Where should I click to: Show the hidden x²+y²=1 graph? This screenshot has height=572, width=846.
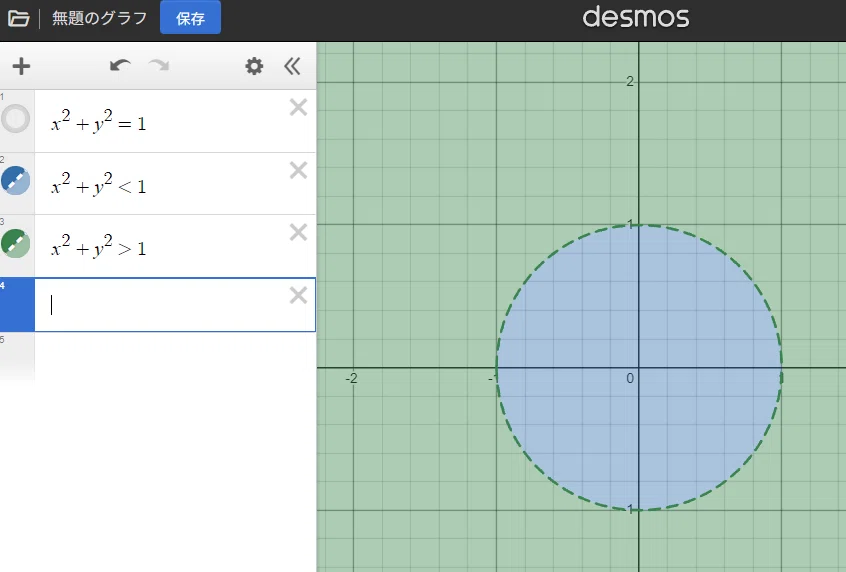[x=16, y=118]
